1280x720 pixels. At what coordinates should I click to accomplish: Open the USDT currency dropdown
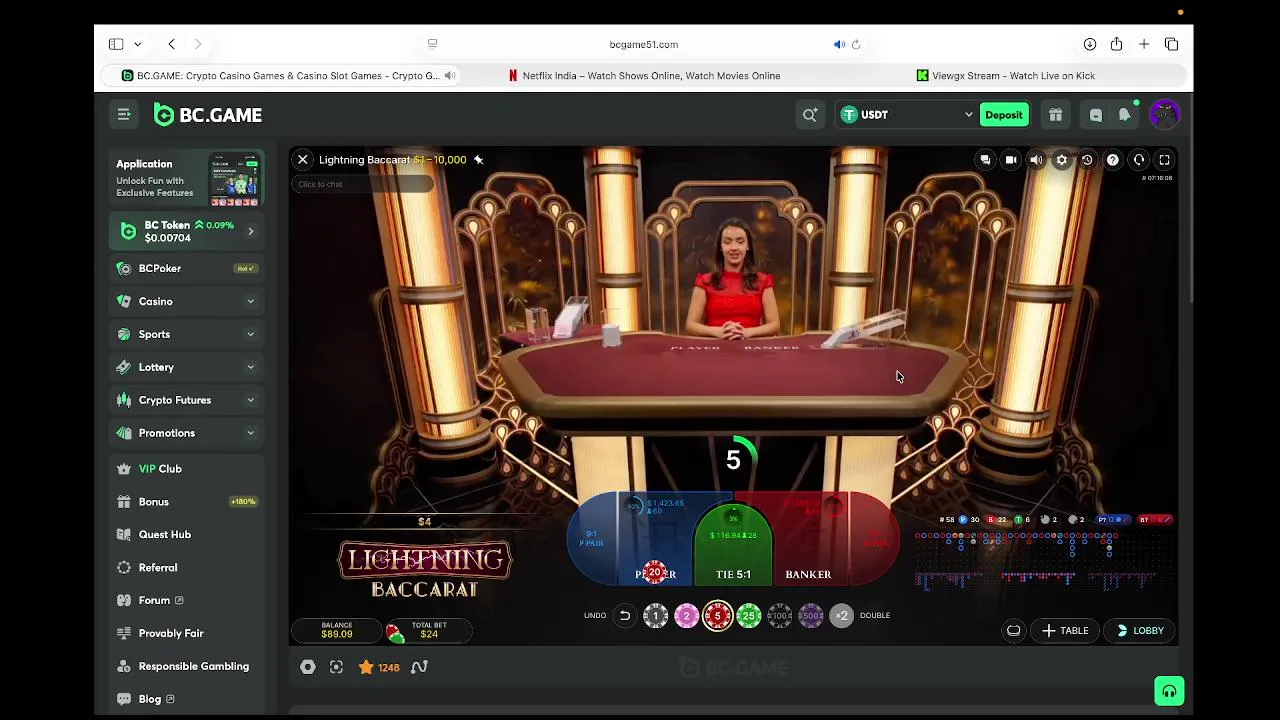click(x=907, y=115)
